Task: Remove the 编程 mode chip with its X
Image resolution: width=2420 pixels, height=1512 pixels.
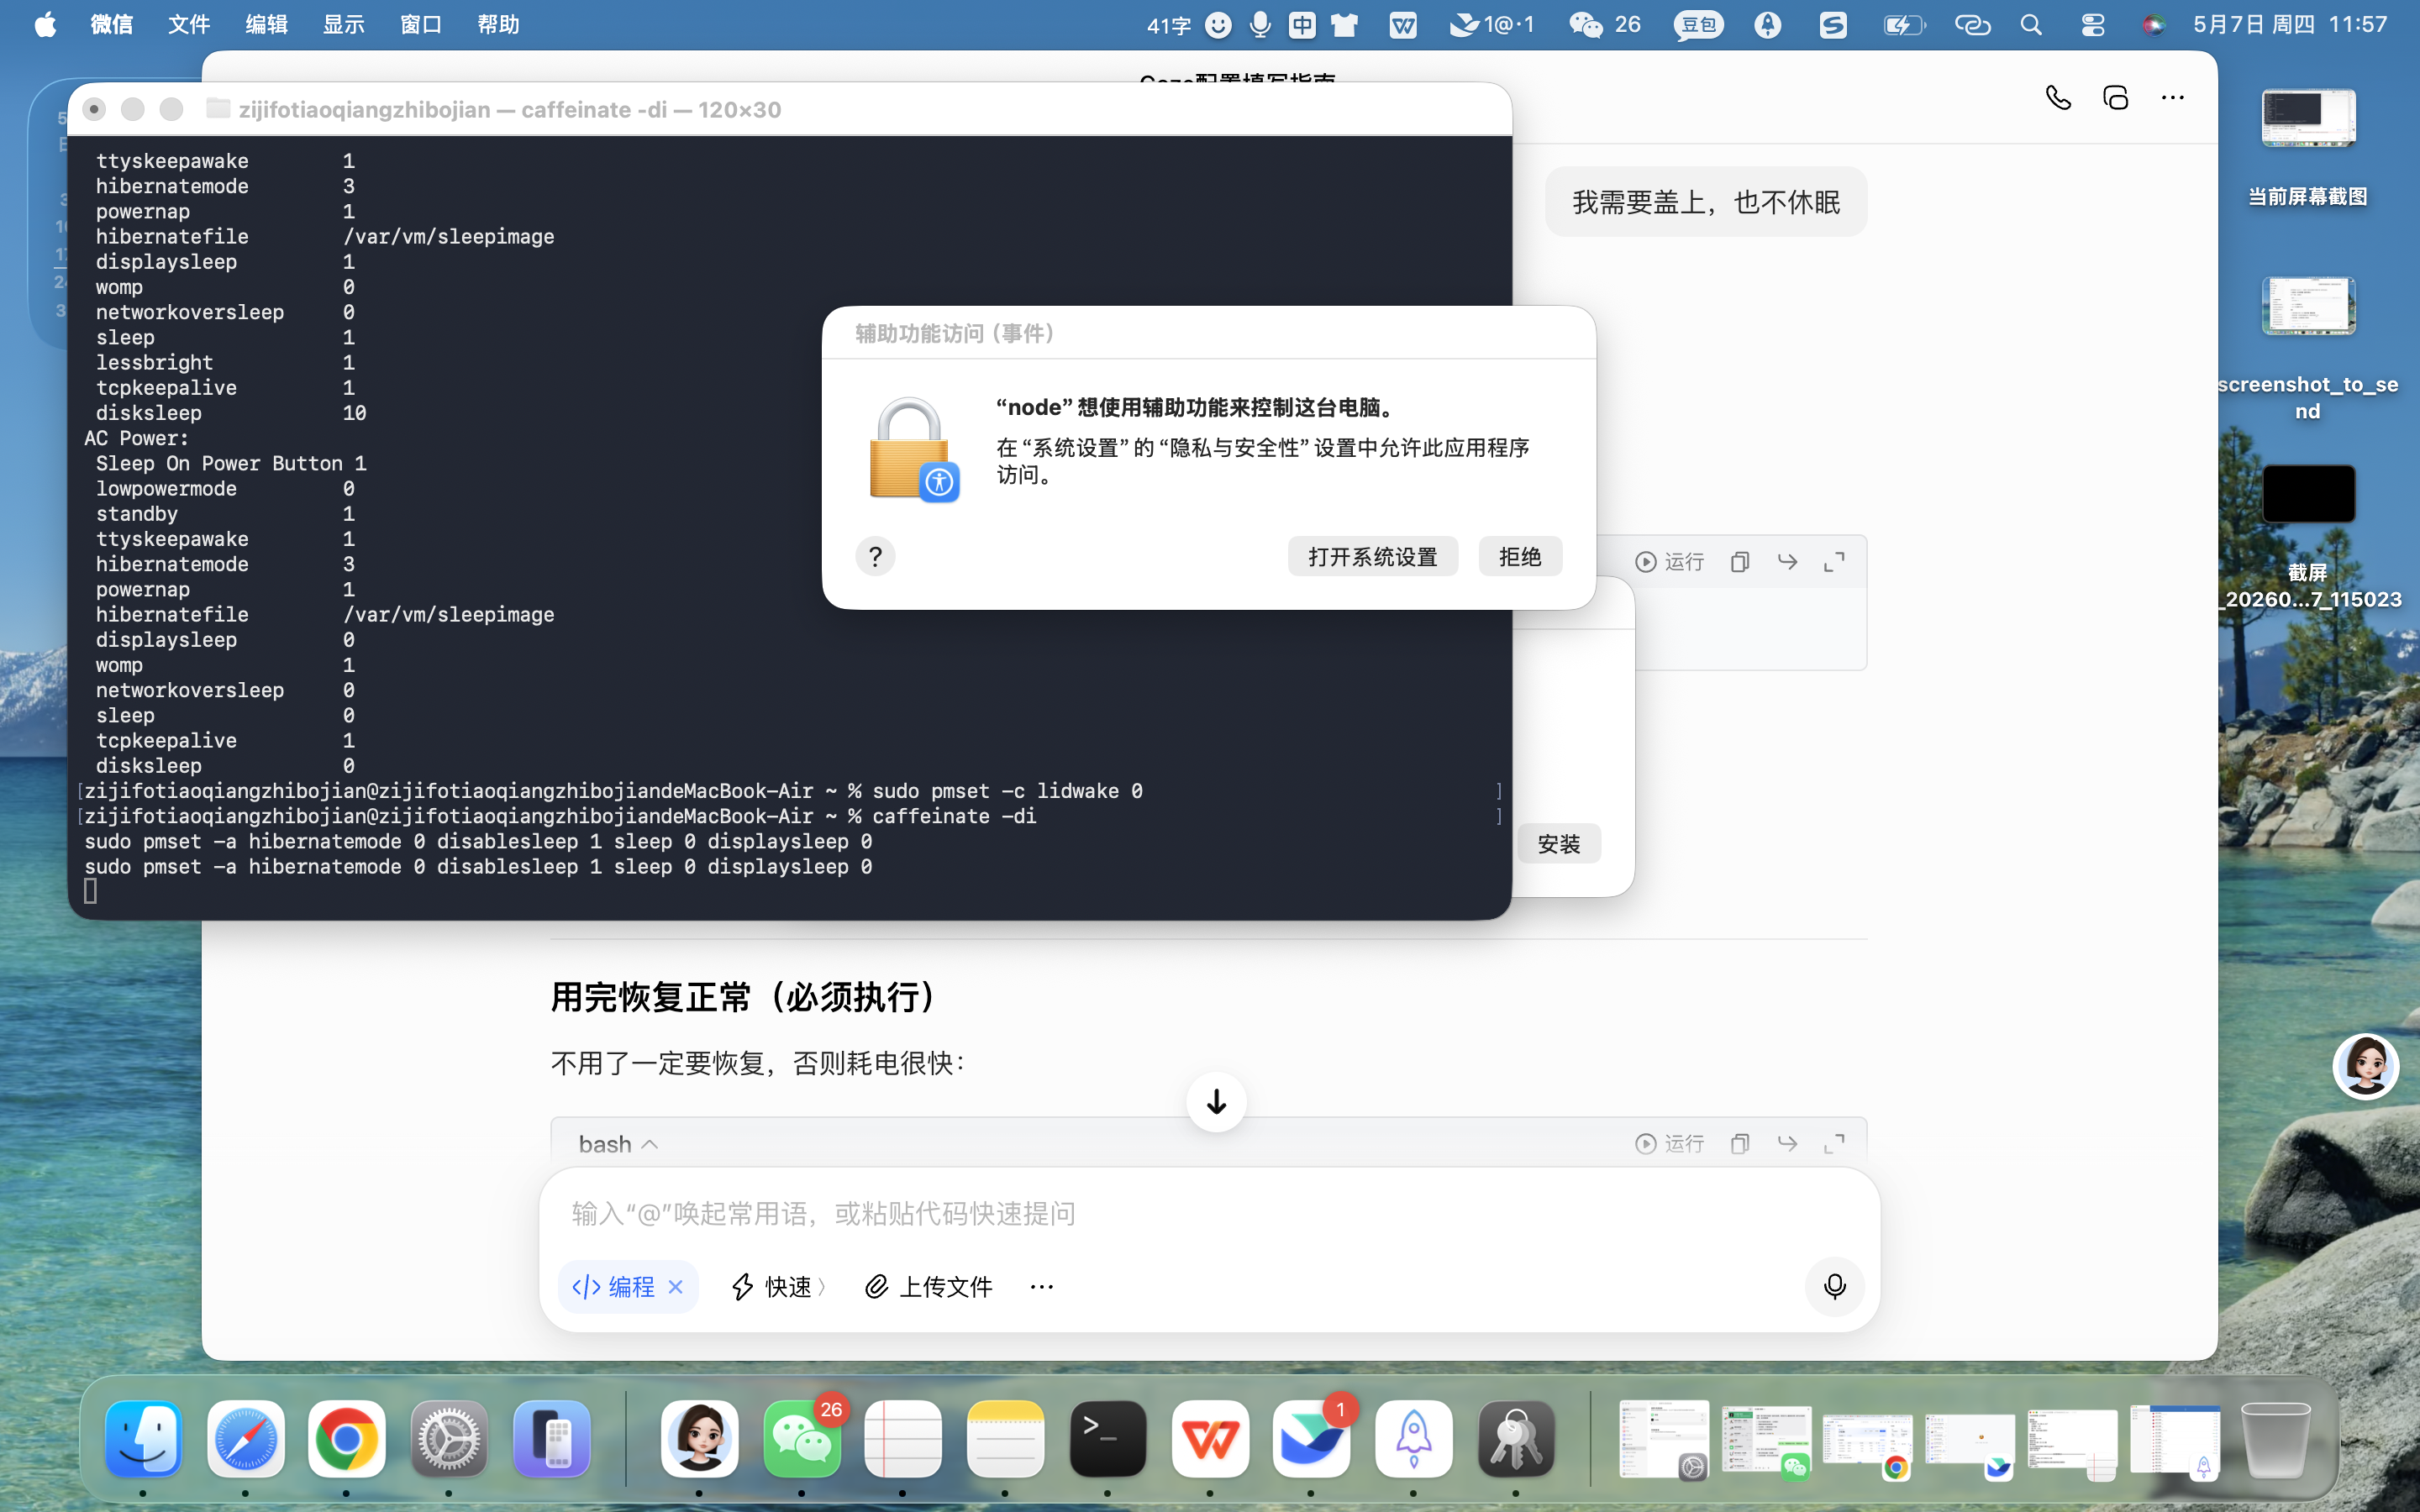Action: click(676, 1287)
